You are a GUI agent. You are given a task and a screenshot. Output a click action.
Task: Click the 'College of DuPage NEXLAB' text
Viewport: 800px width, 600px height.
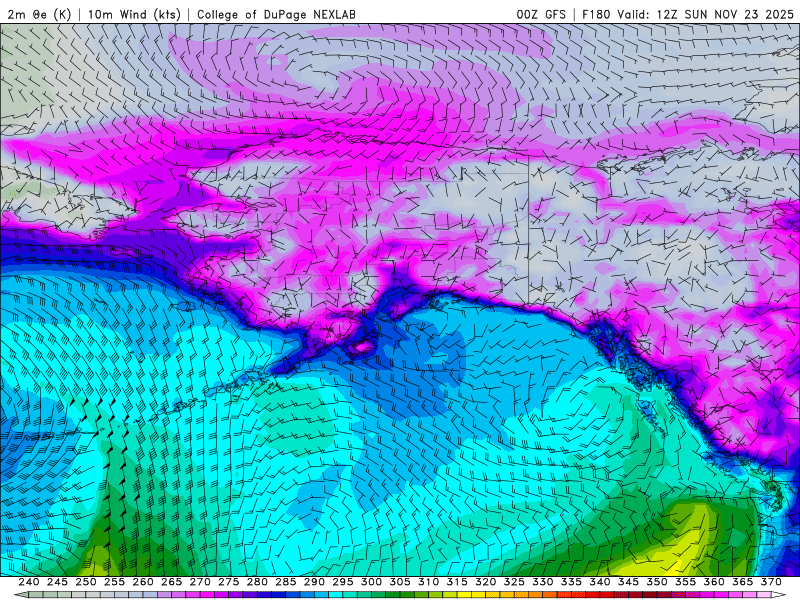(x=276, y=14)
